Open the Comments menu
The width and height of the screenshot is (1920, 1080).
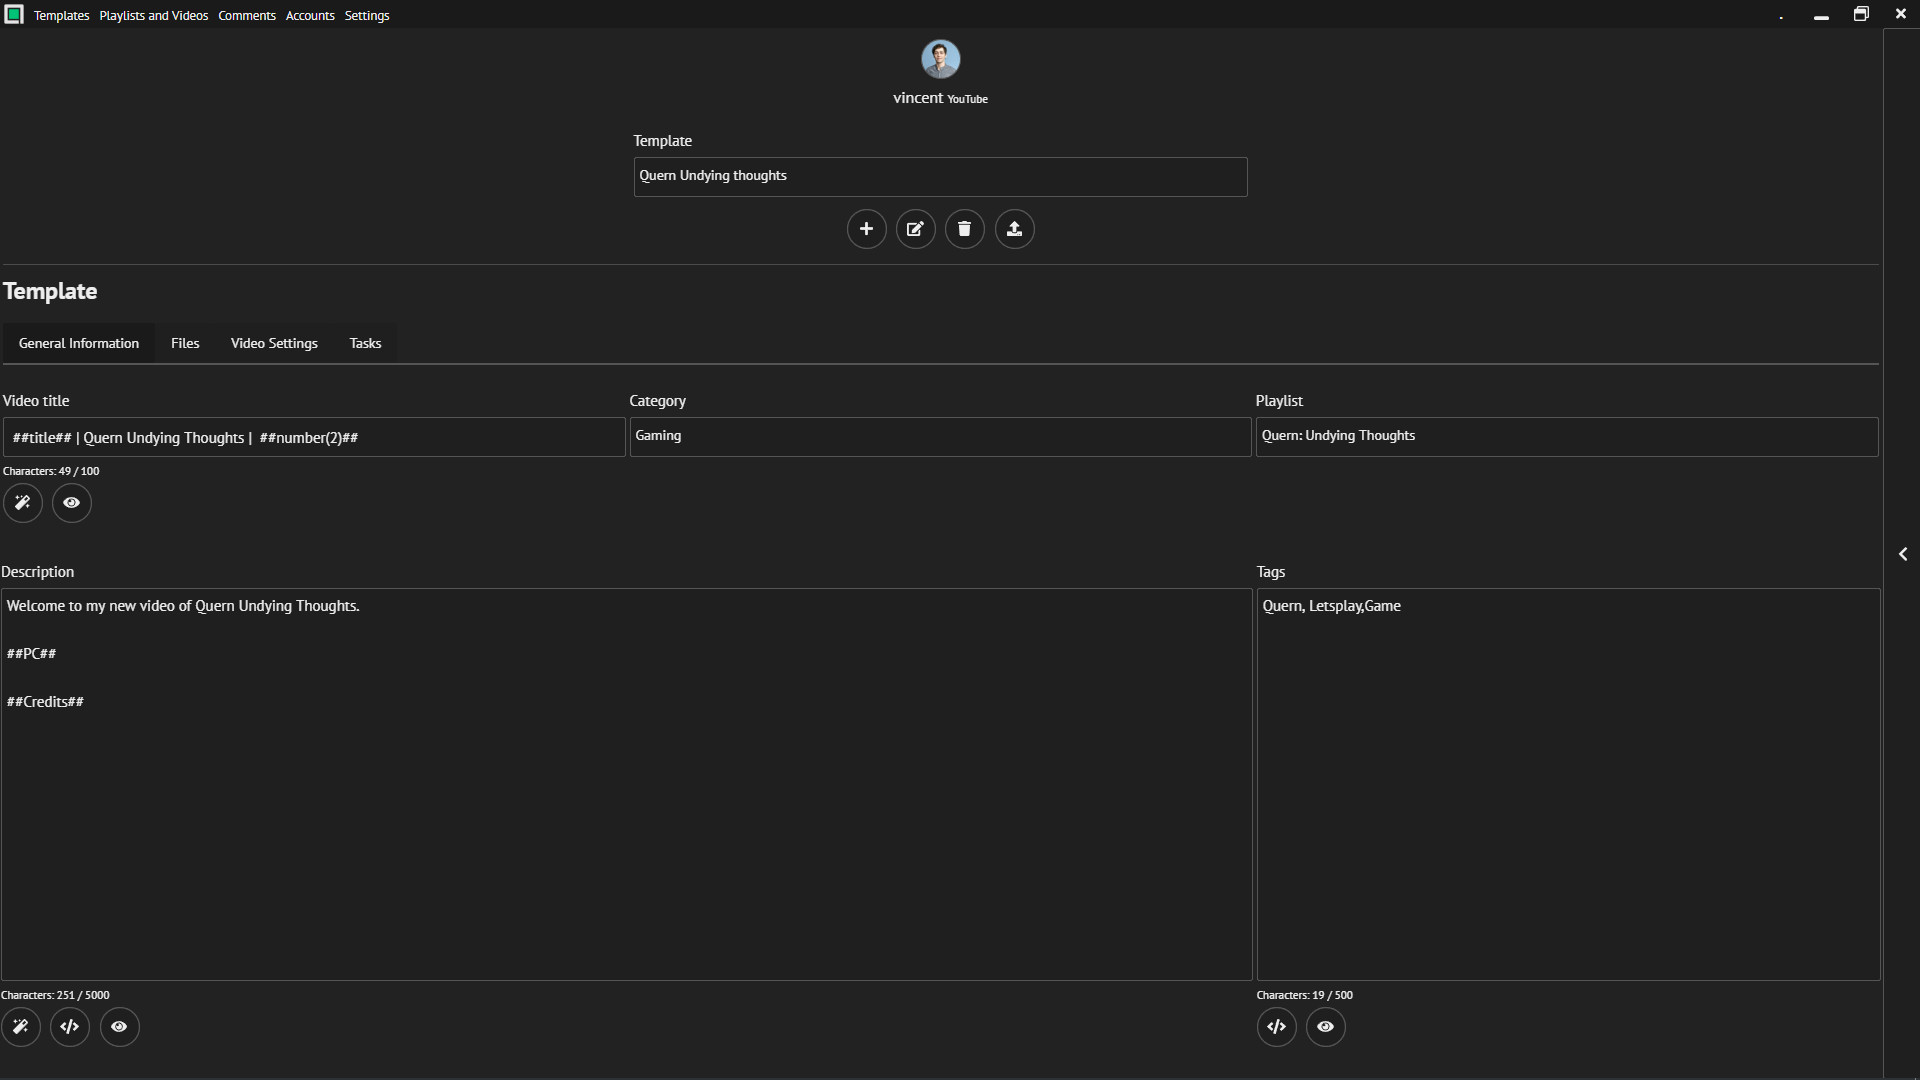pyautogui.click(x=246, y=15)
